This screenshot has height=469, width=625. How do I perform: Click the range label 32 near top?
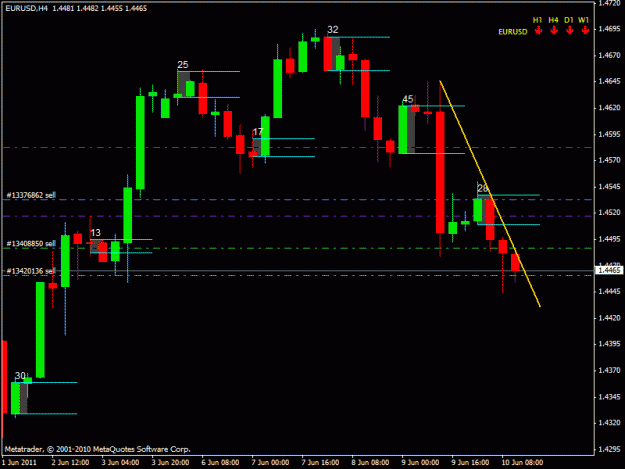333,29
